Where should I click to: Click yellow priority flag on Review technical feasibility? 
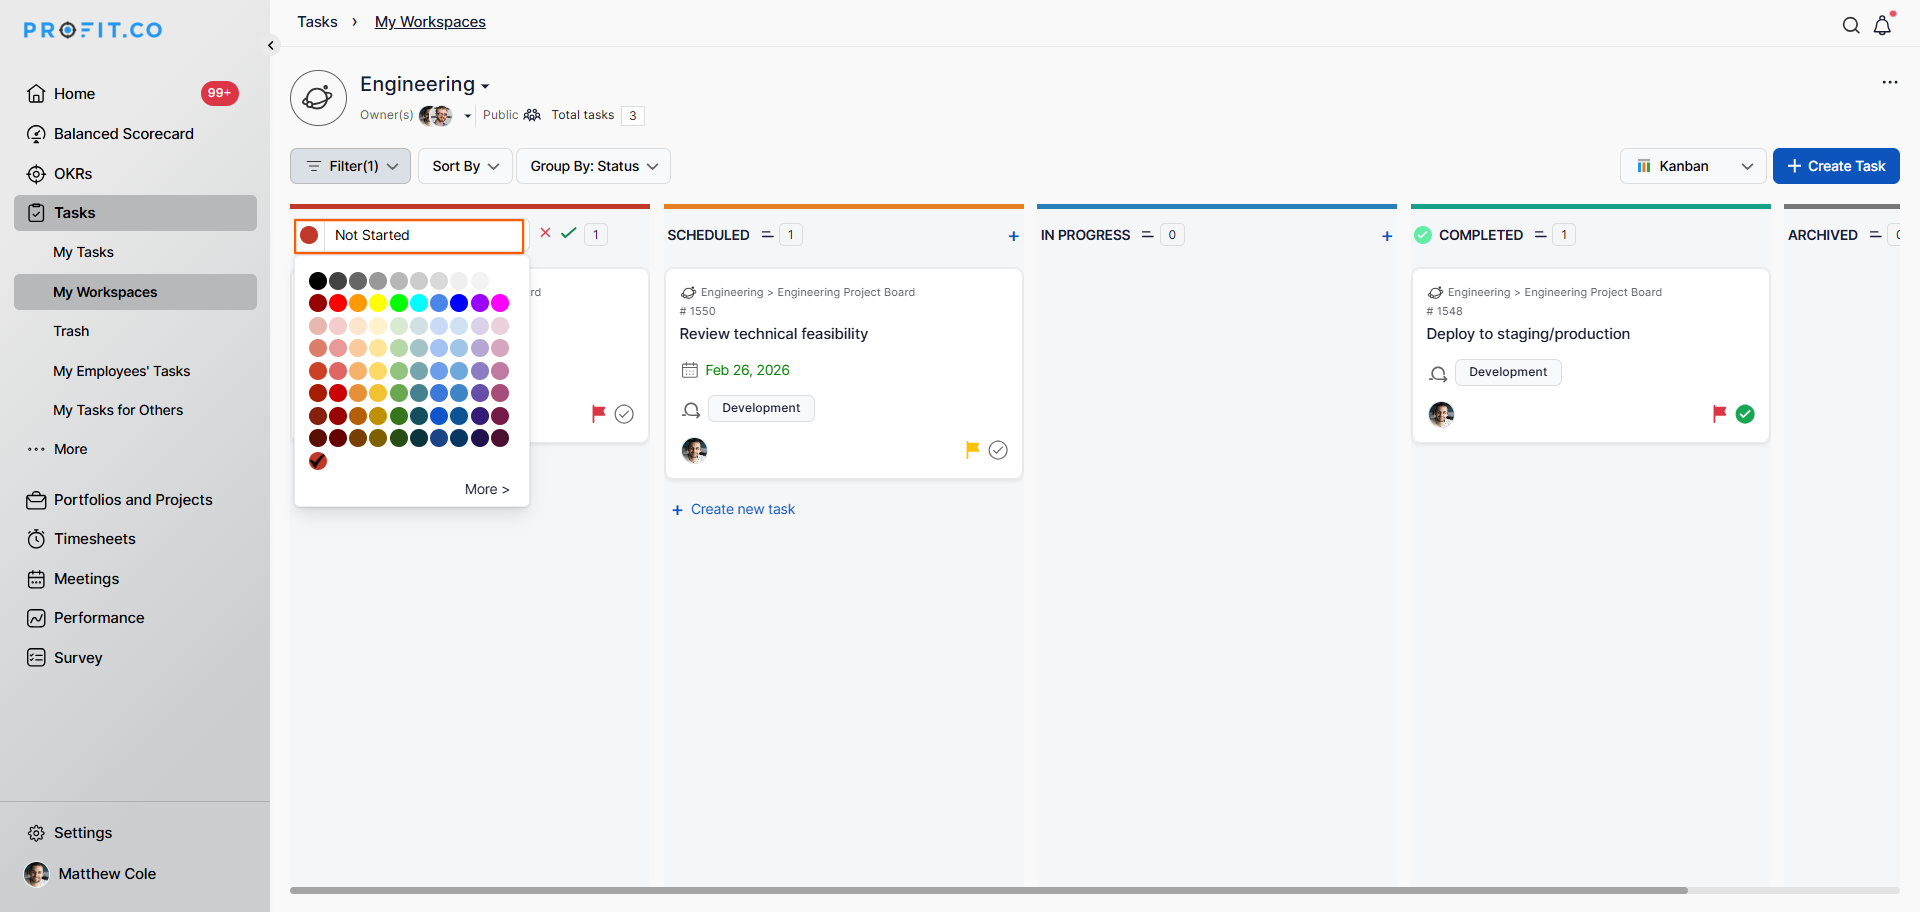click(972, 449)
